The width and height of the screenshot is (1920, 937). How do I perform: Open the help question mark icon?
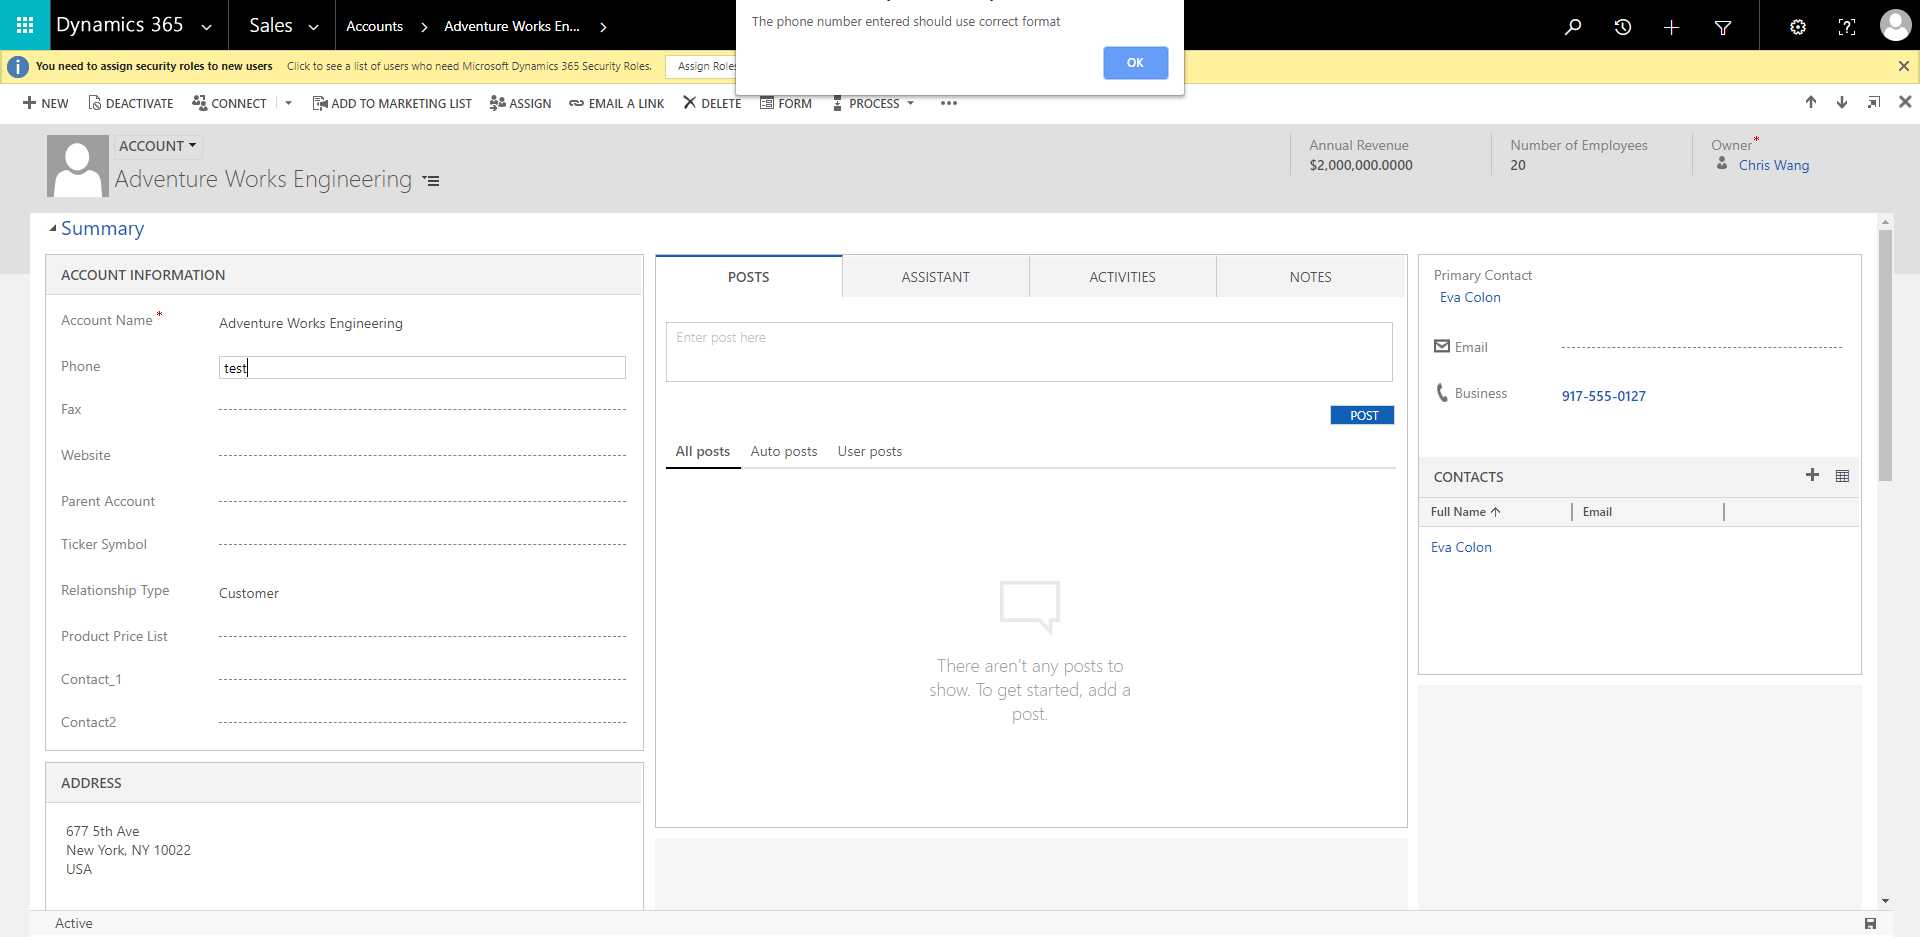(x=1846, y=27)
